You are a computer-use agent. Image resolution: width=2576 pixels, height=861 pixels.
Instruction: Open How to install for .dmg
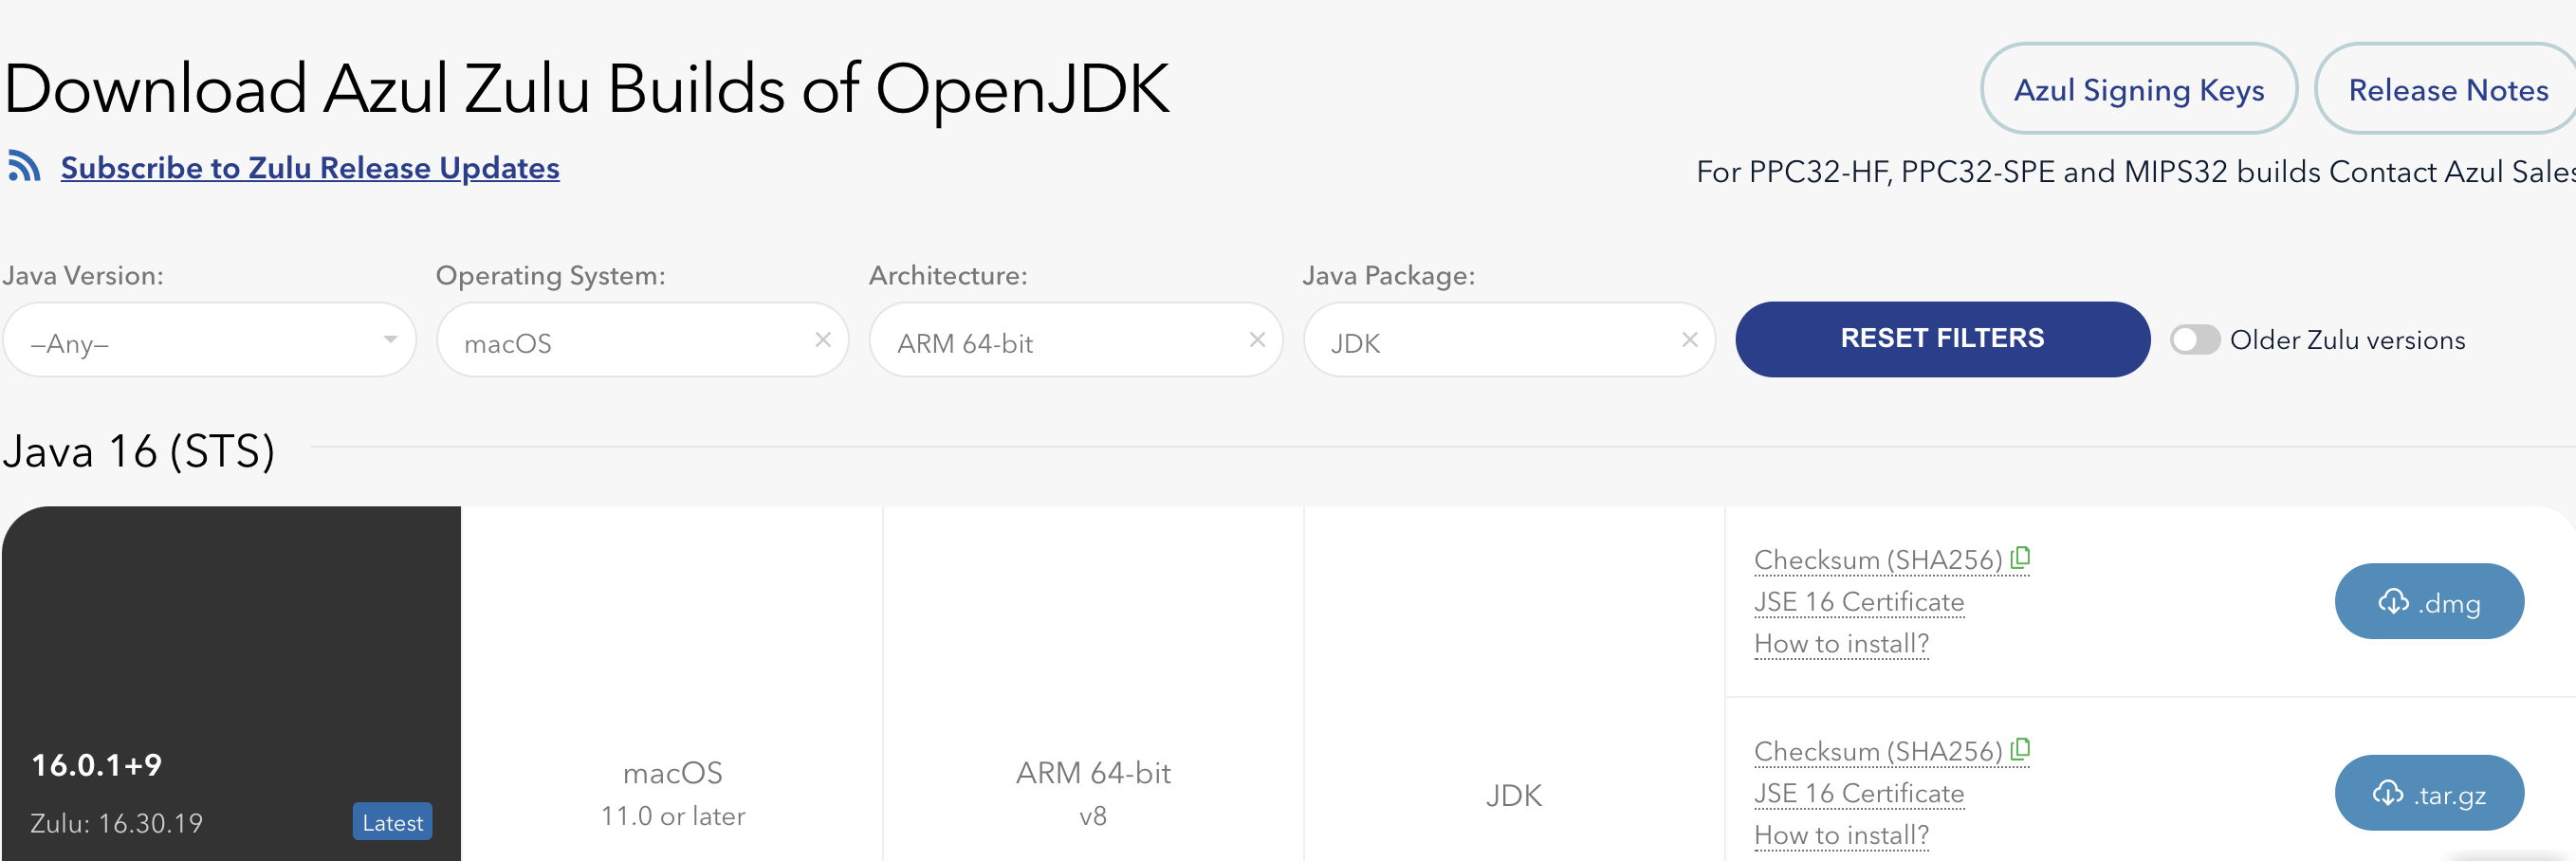click(x=1841, y=644)
